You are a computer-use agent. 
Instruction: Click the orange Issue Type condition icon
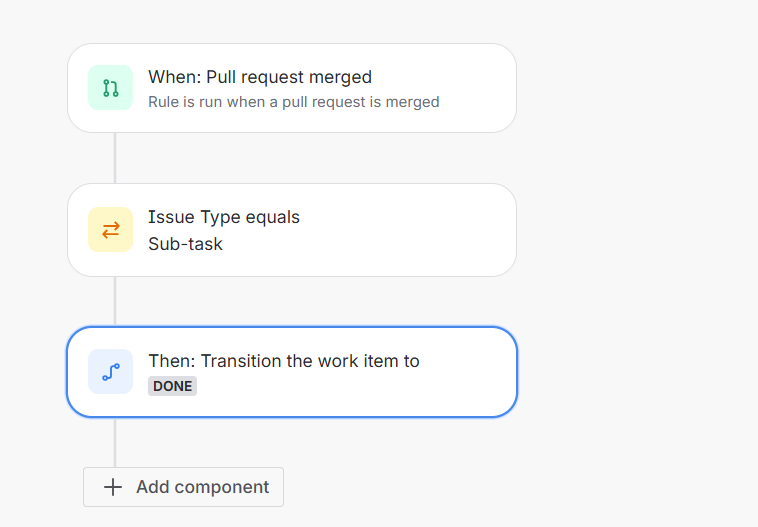click(110, 230)
